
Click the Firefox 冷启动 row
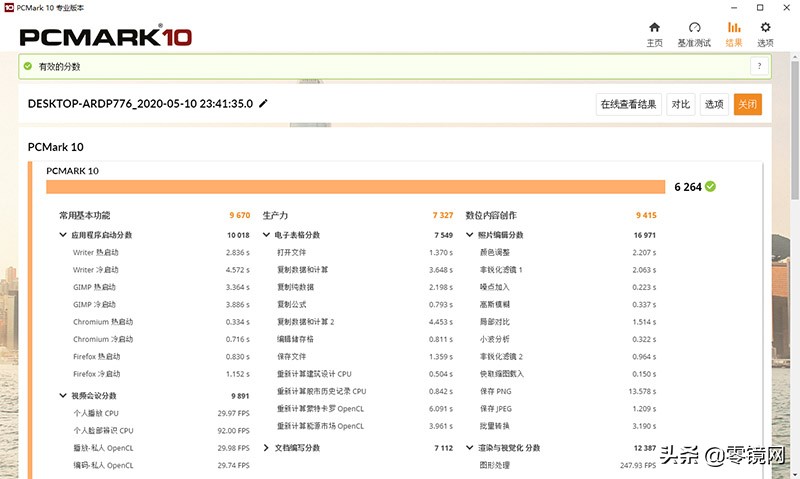[161, 374]
